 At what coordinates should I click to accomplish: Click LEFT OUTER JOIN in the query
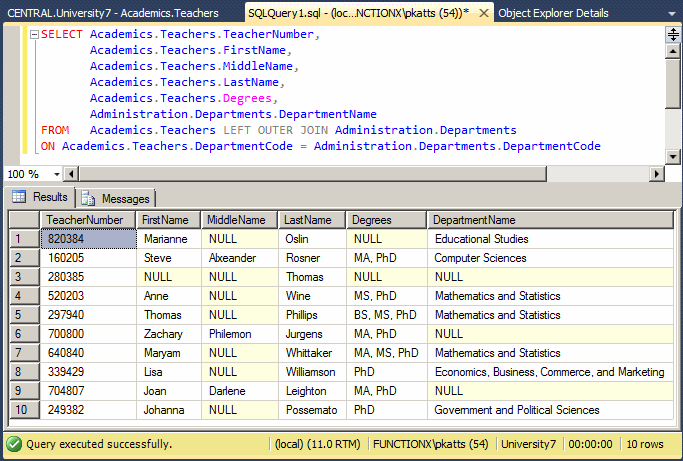(x=275, y=130)
